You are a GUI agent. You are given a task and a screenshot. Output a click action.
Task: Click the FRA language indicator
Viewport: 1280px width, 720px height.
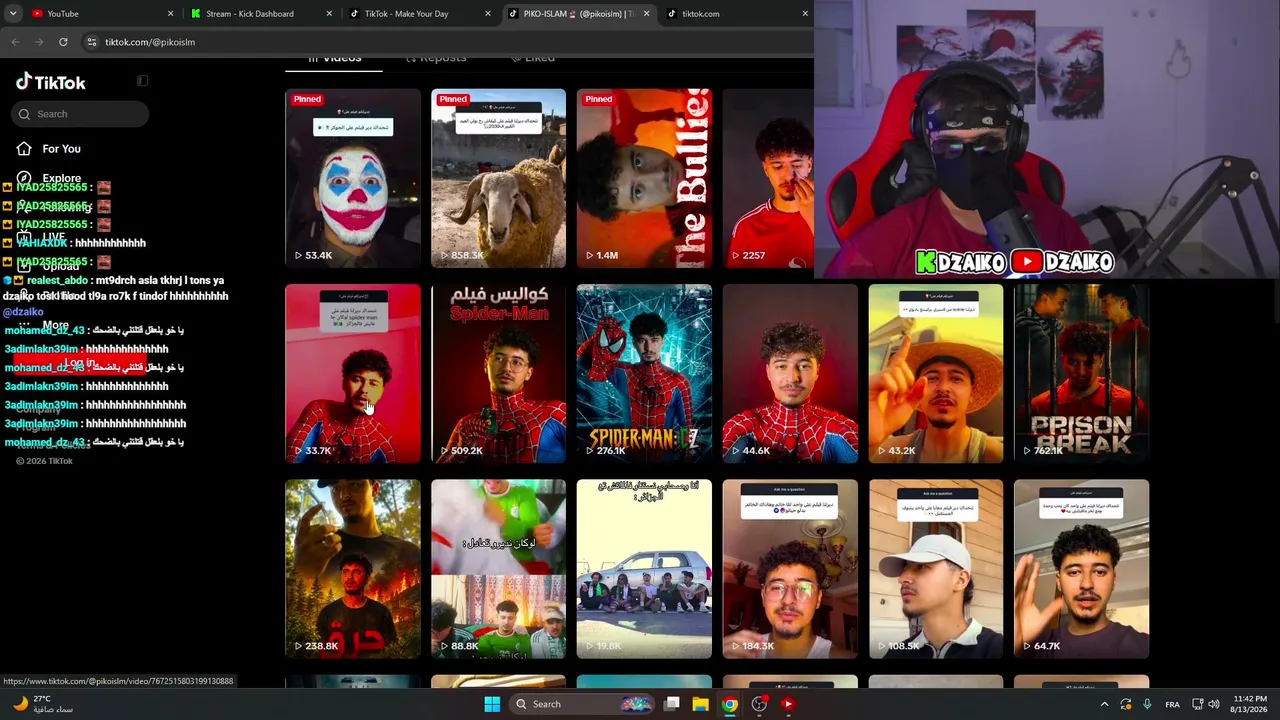(x=1172, y=704)
